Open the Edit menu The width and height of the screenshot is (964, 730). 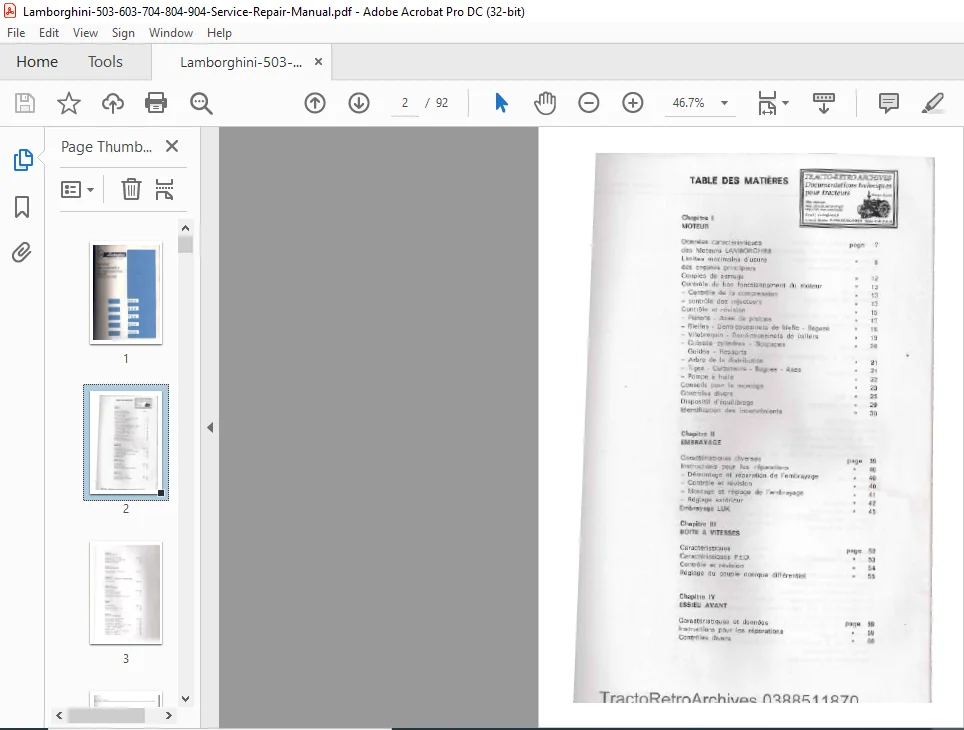point(49,33)
